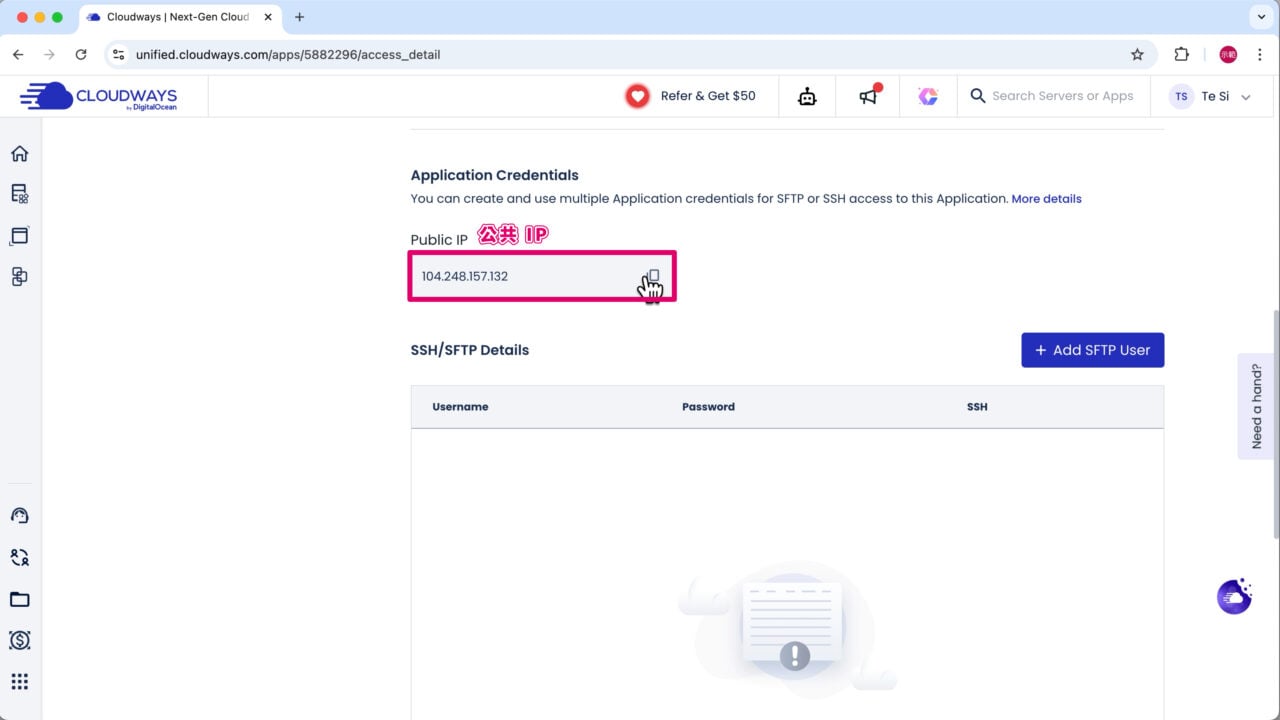Viewport: 1280px width, 720px height.
Task: Check announcements via the megaphone icon
Action: (866, 95)
